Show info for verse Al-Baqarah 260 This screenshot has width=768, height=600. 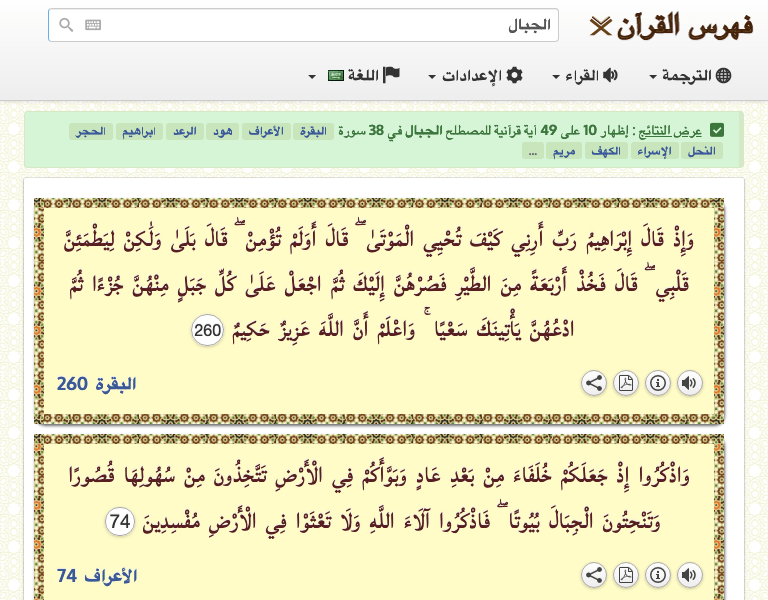658,383
